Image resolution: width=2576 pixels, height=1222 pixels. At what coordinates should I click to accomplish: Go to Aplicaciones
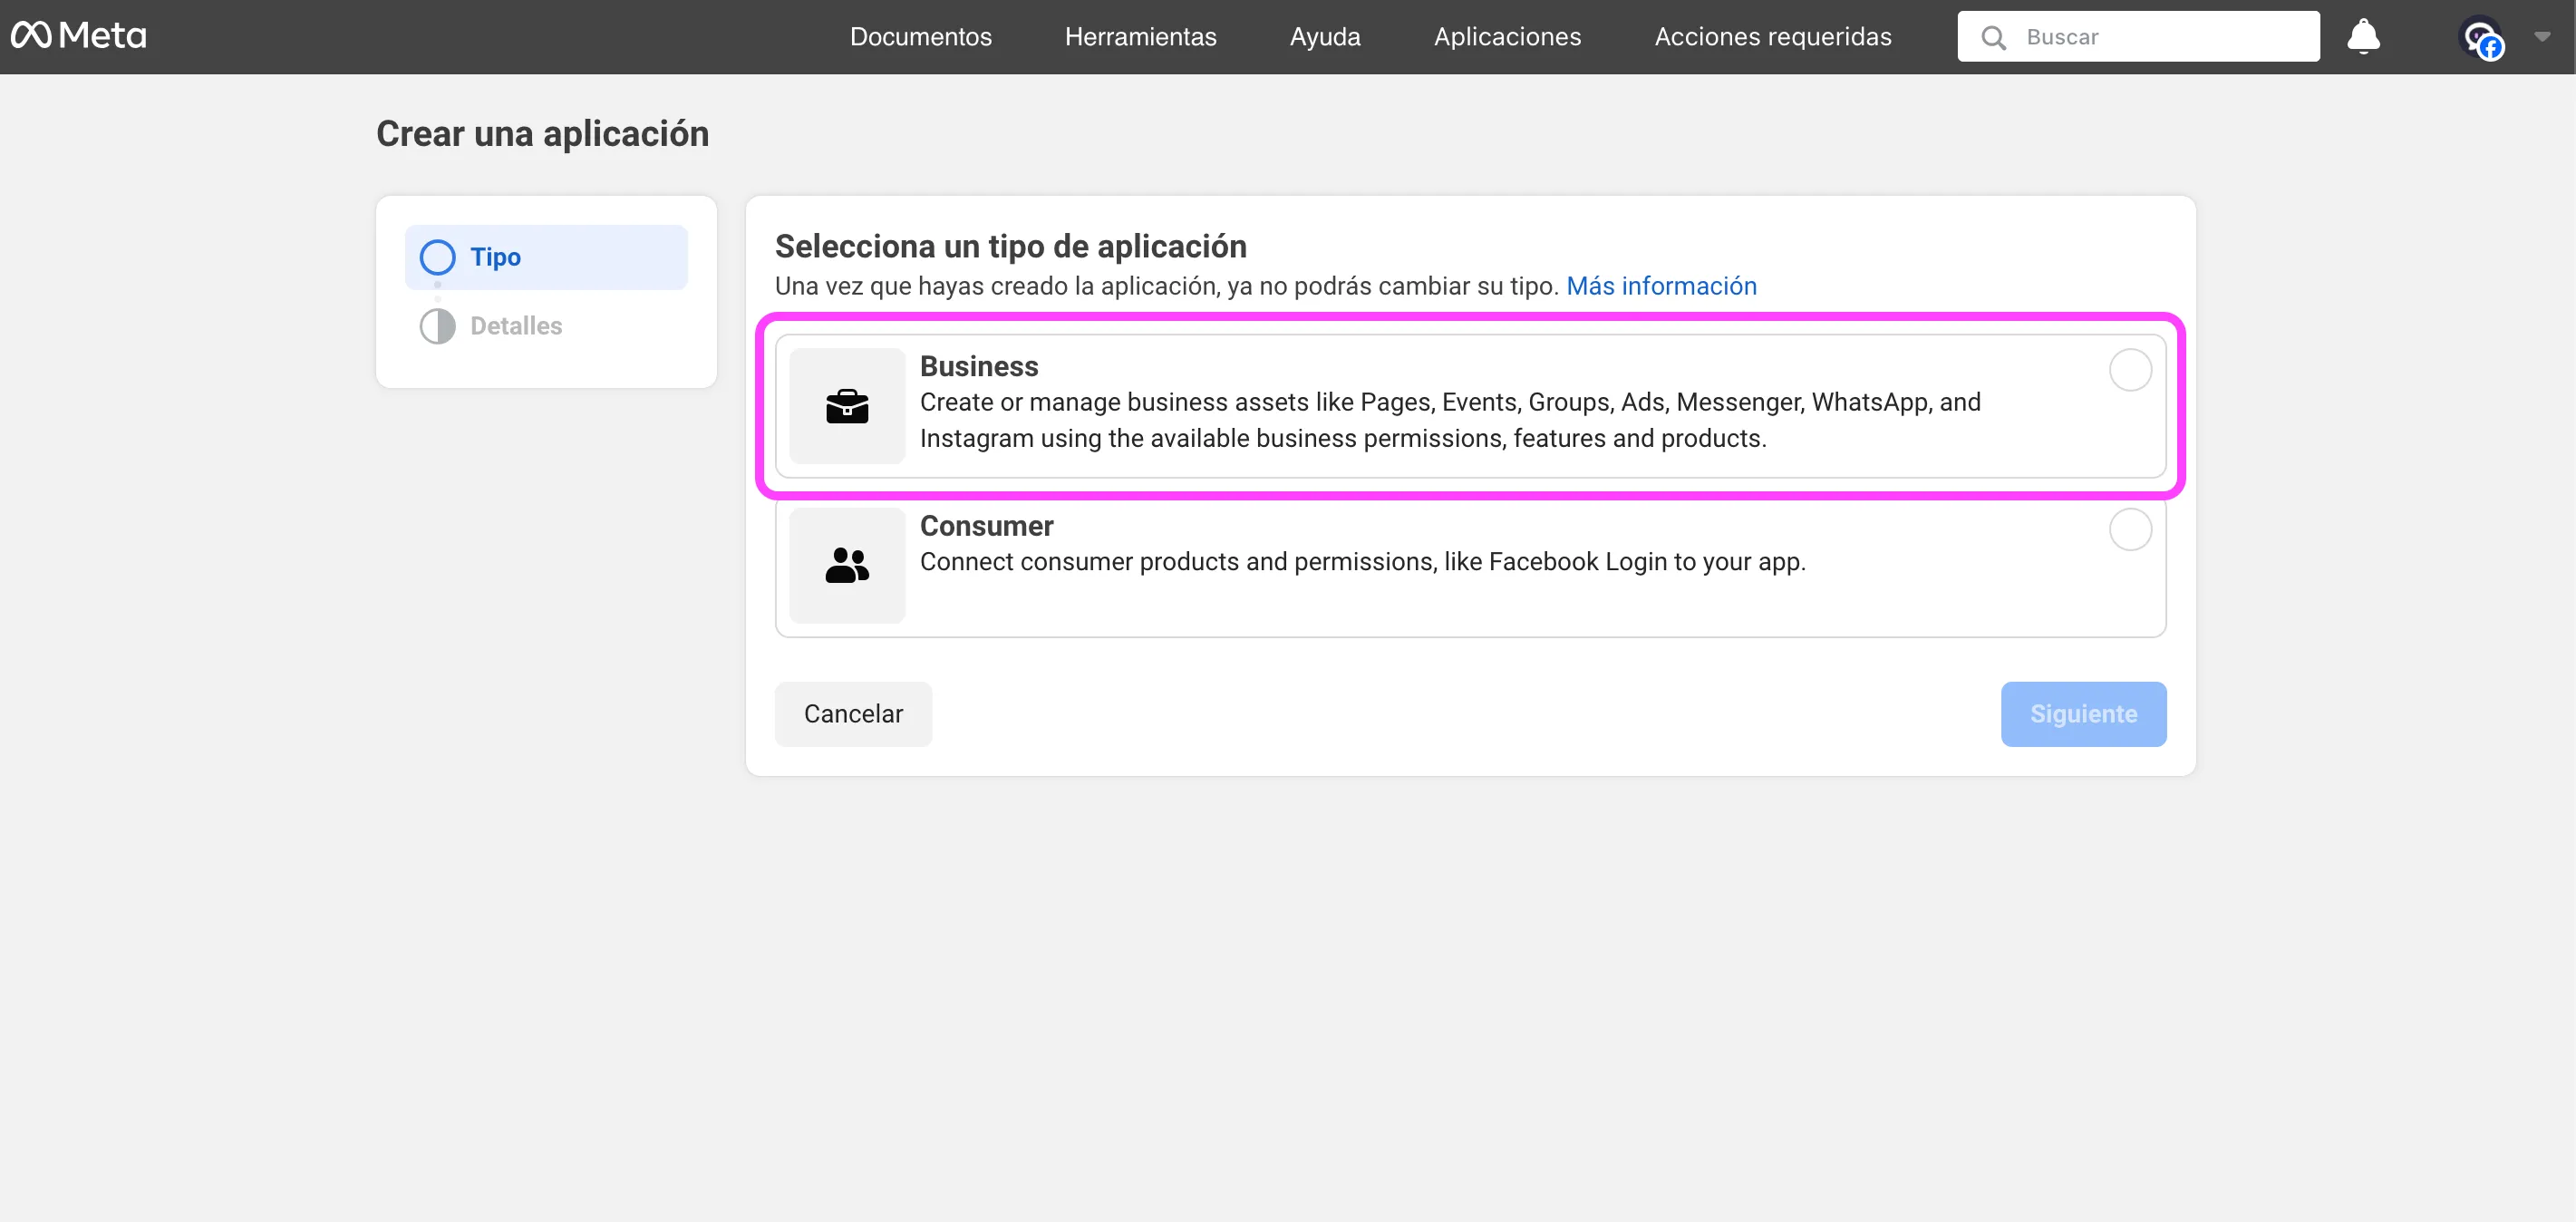pos(1507,36)
